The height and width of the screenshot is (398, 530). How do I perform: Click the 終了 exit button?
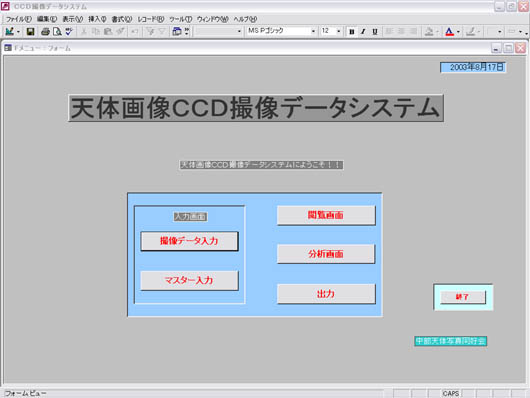pos(463,297)
